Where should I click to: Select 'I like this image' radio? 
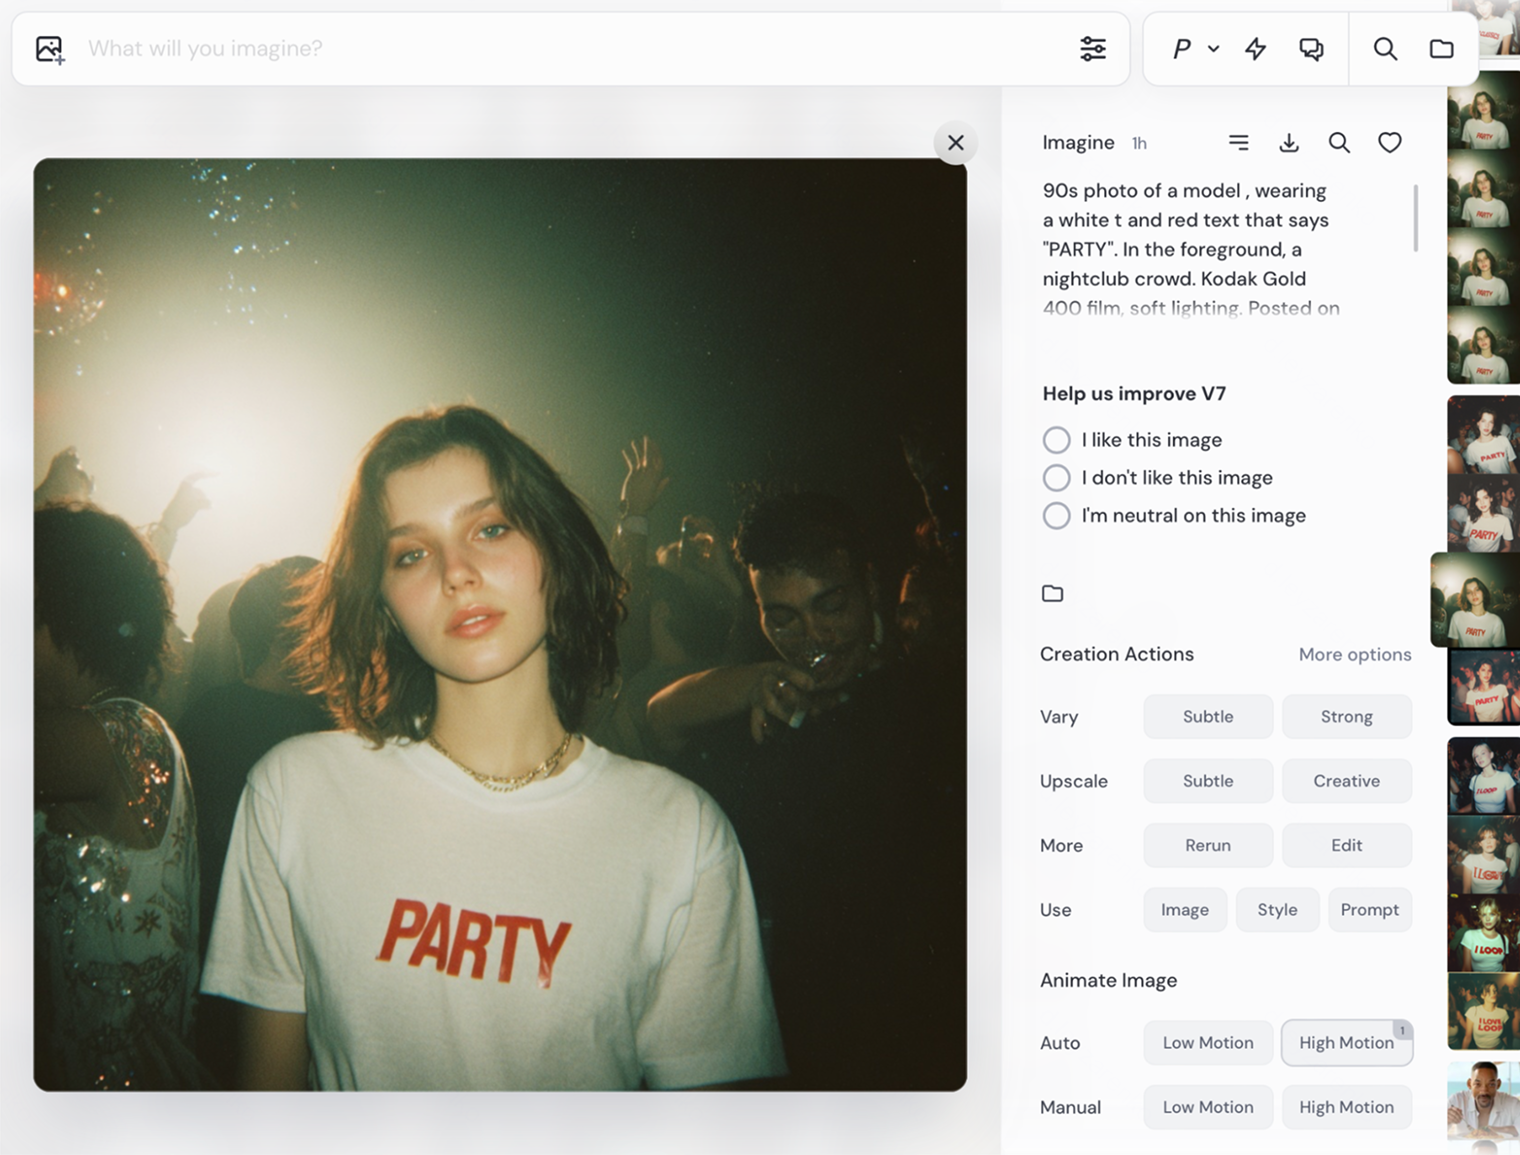[x=1056, y=440]
